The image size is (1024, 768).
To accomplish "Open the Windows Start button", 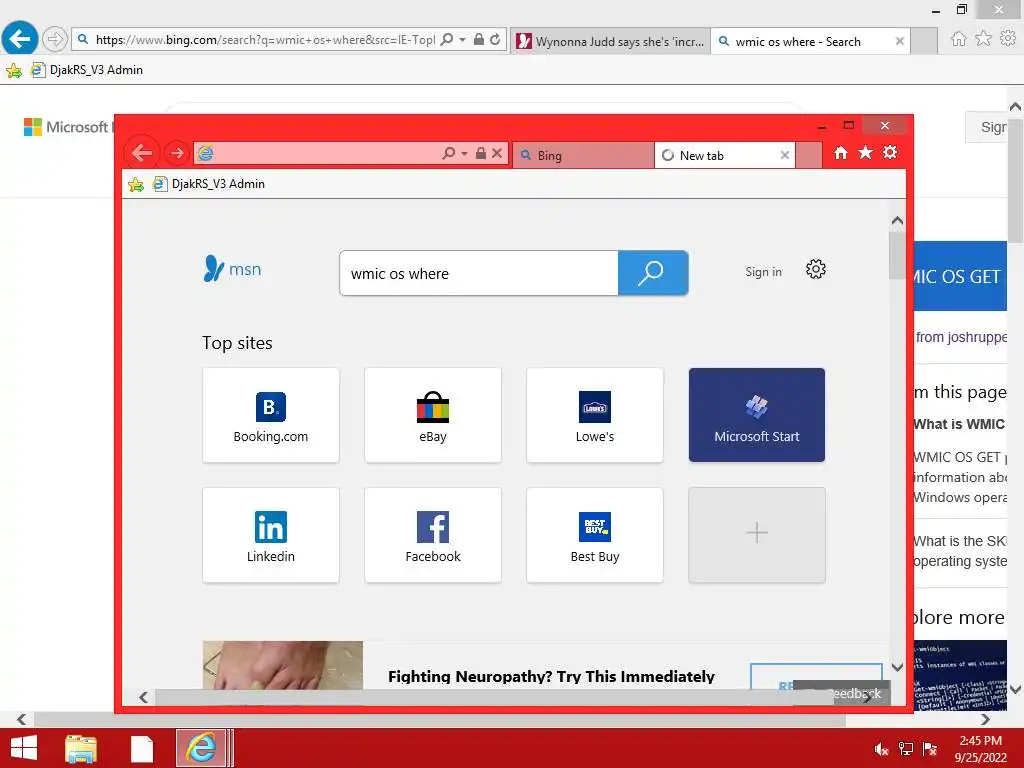I will click(x=24, y=748).
